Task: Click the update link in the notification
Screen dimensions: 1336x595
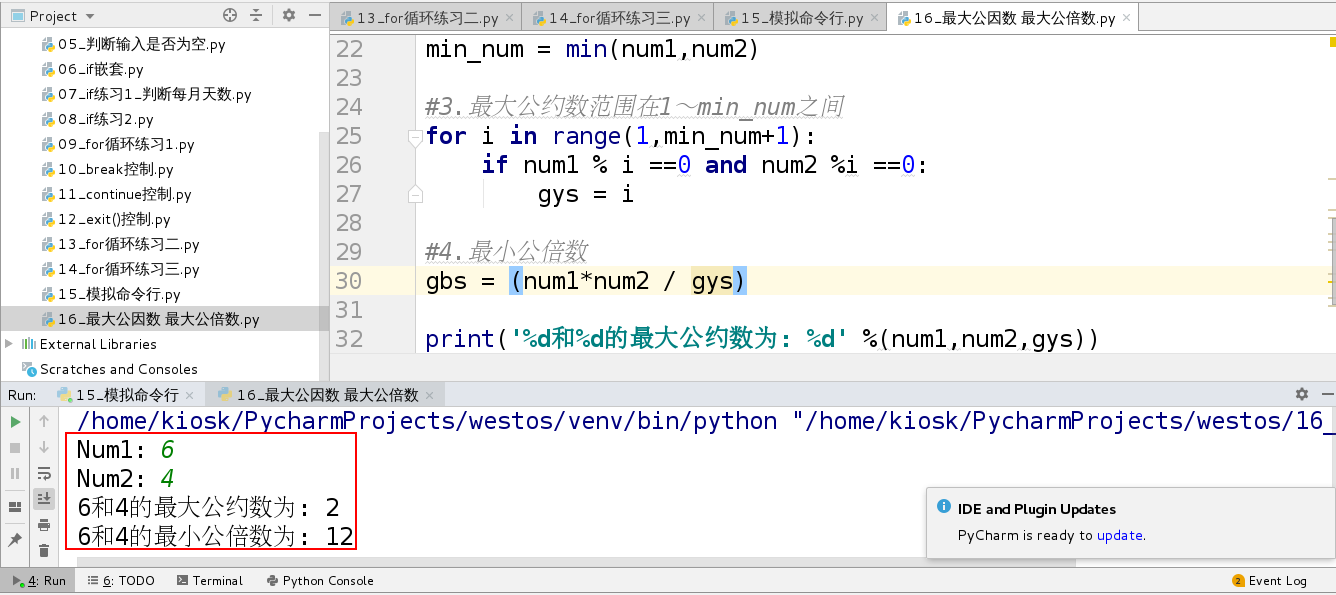Action: 1119,535
